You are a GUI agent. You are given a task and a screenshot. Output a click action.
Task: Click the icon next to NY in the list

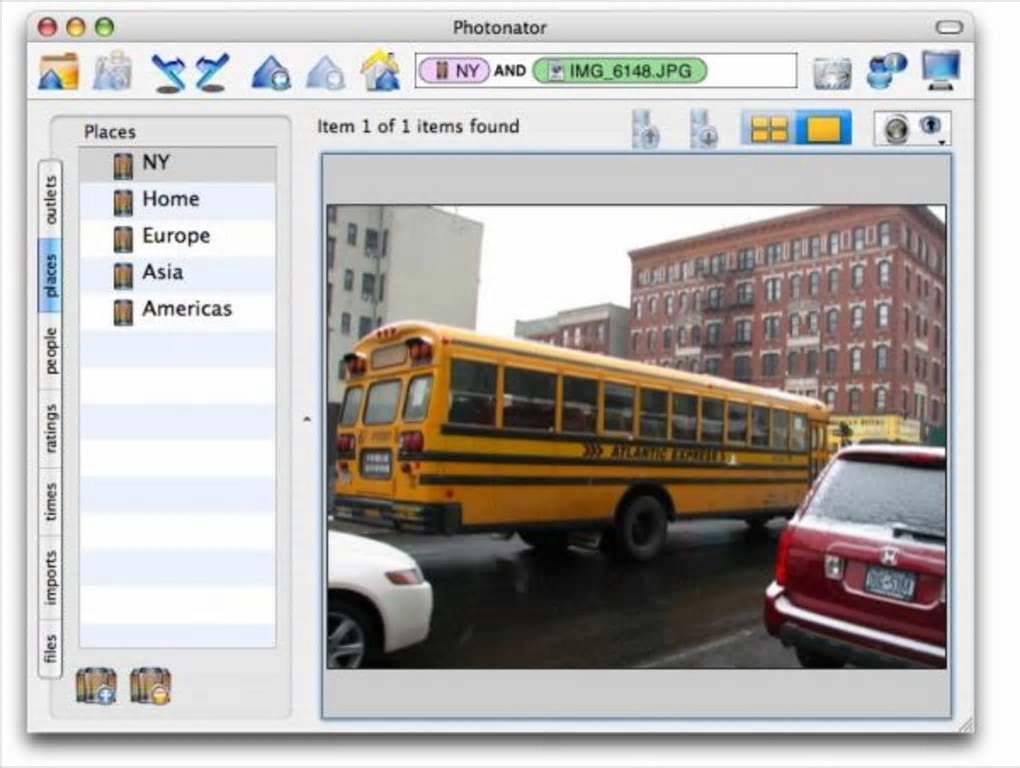(x=123, y=166)
